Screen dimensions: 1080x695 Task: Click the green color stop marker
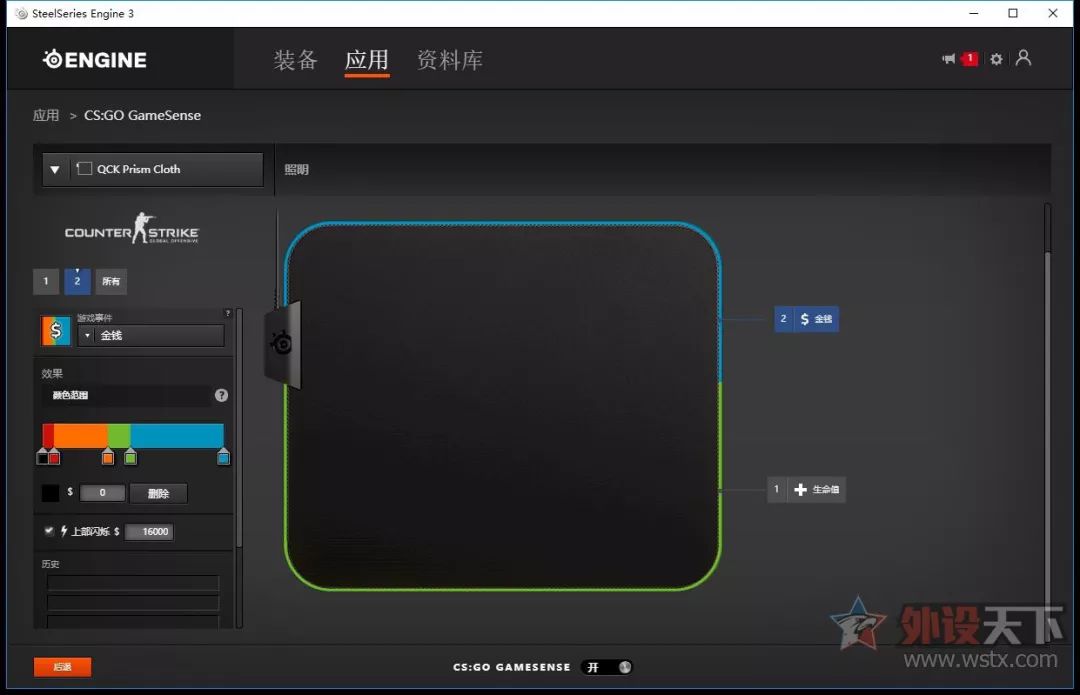coord(130,457)
